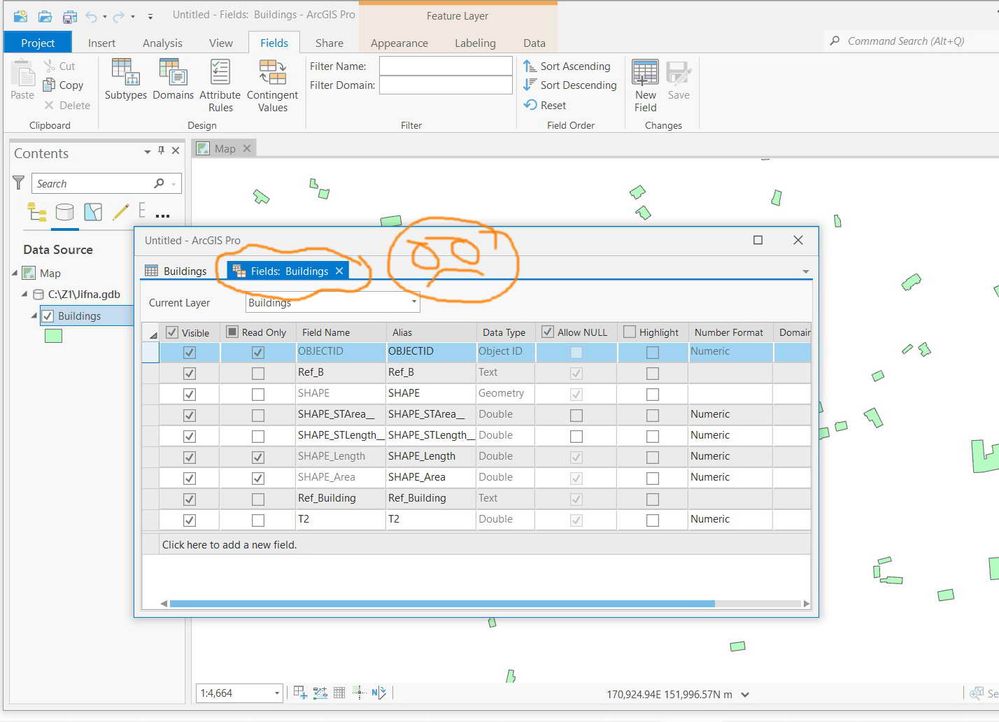Screen dimensions: 999x722
Task: Switch to the Insert ribbon tab
Action: point(101,43)
